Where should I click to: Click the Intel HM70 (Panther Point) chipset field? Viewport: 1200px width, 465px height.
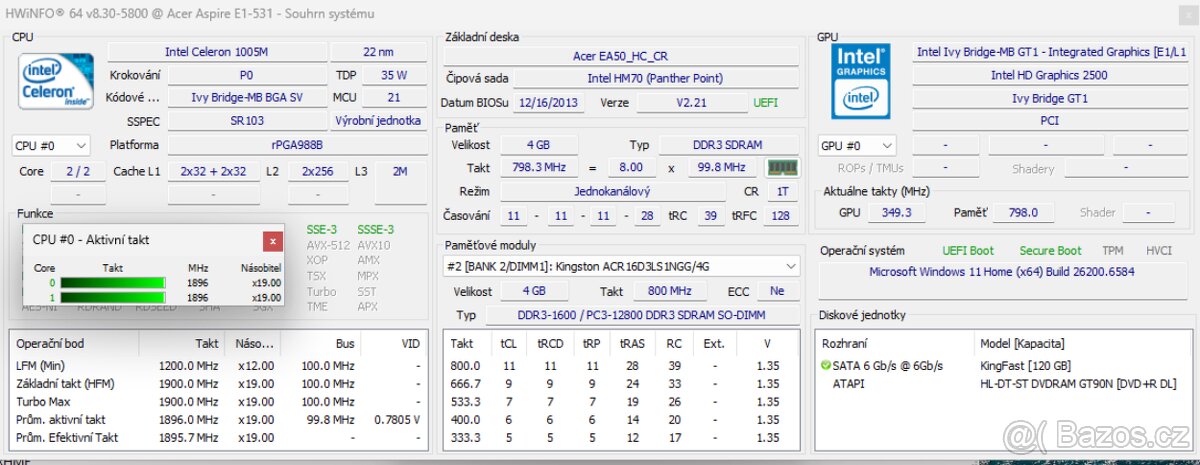tap(656, 79)
